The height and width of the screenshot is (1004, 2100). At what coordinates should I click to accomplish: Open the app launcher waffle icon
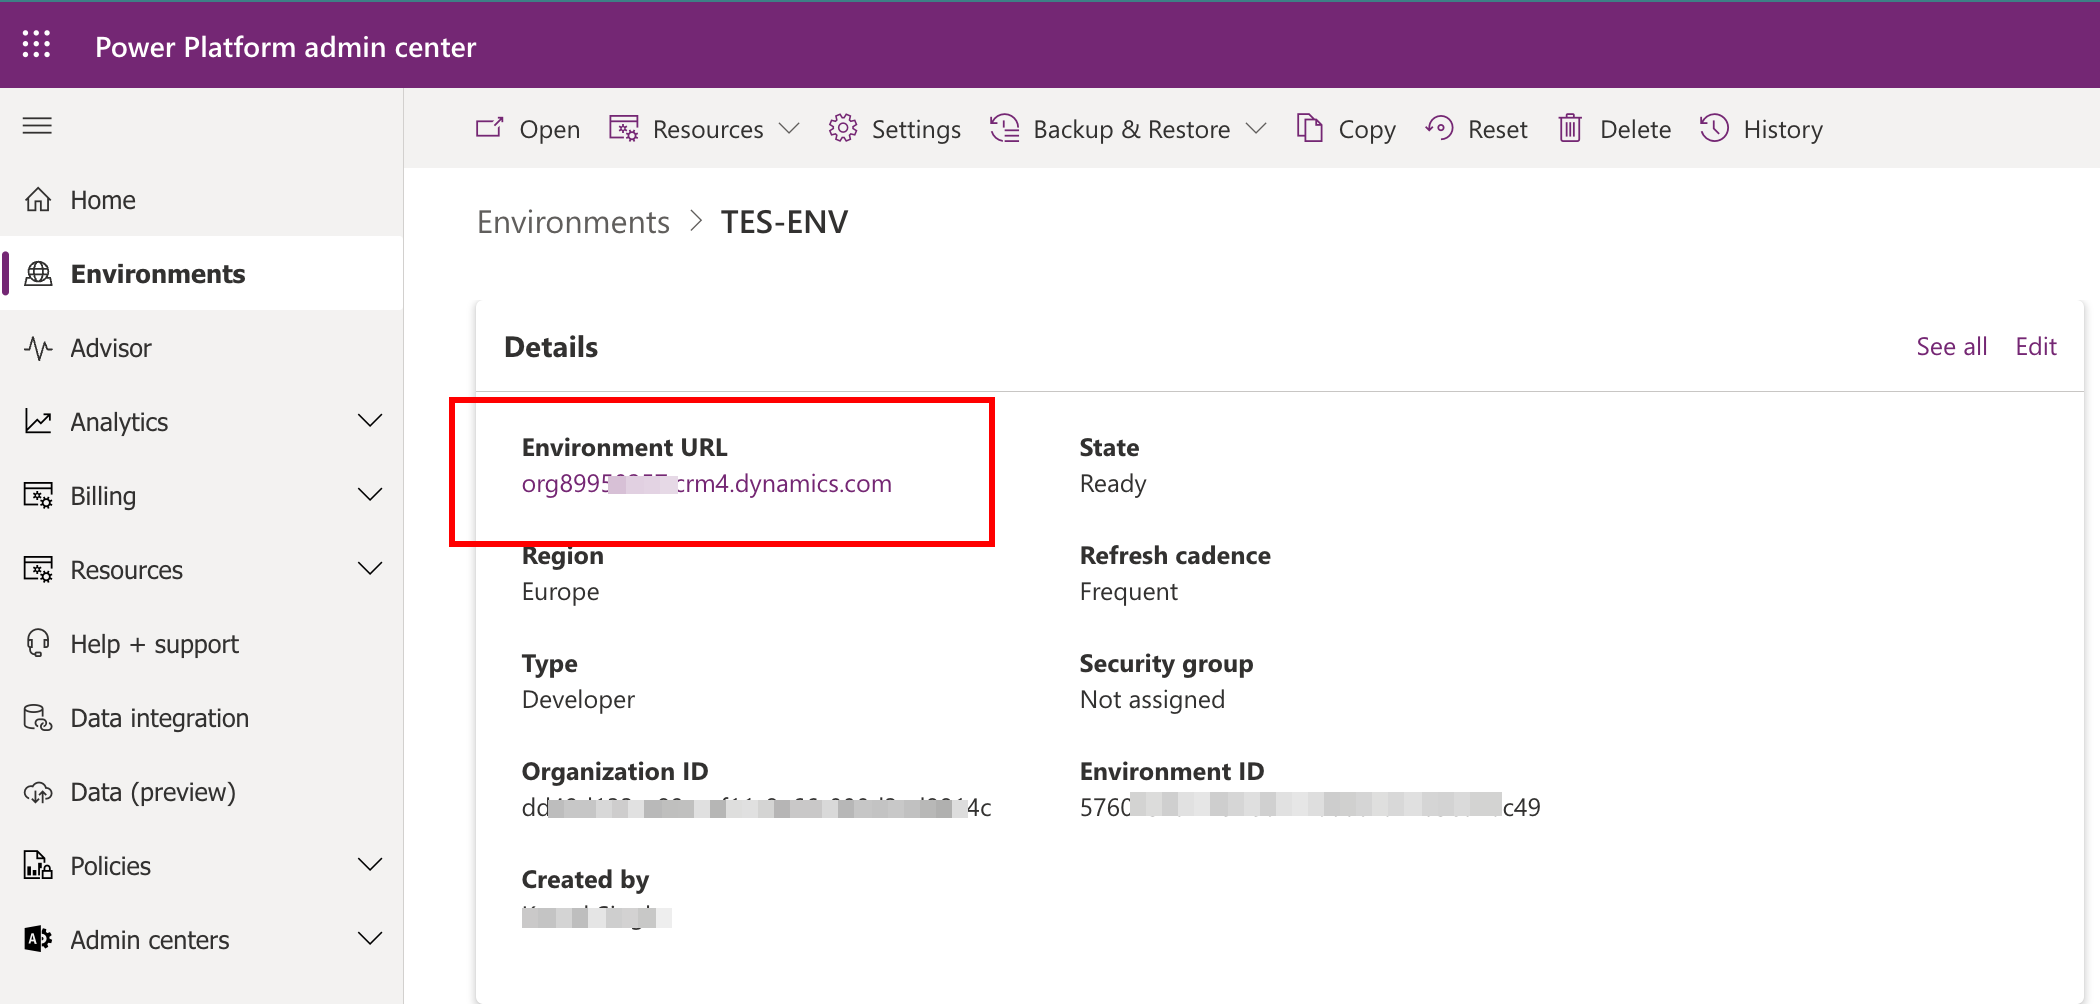[36, 44]
